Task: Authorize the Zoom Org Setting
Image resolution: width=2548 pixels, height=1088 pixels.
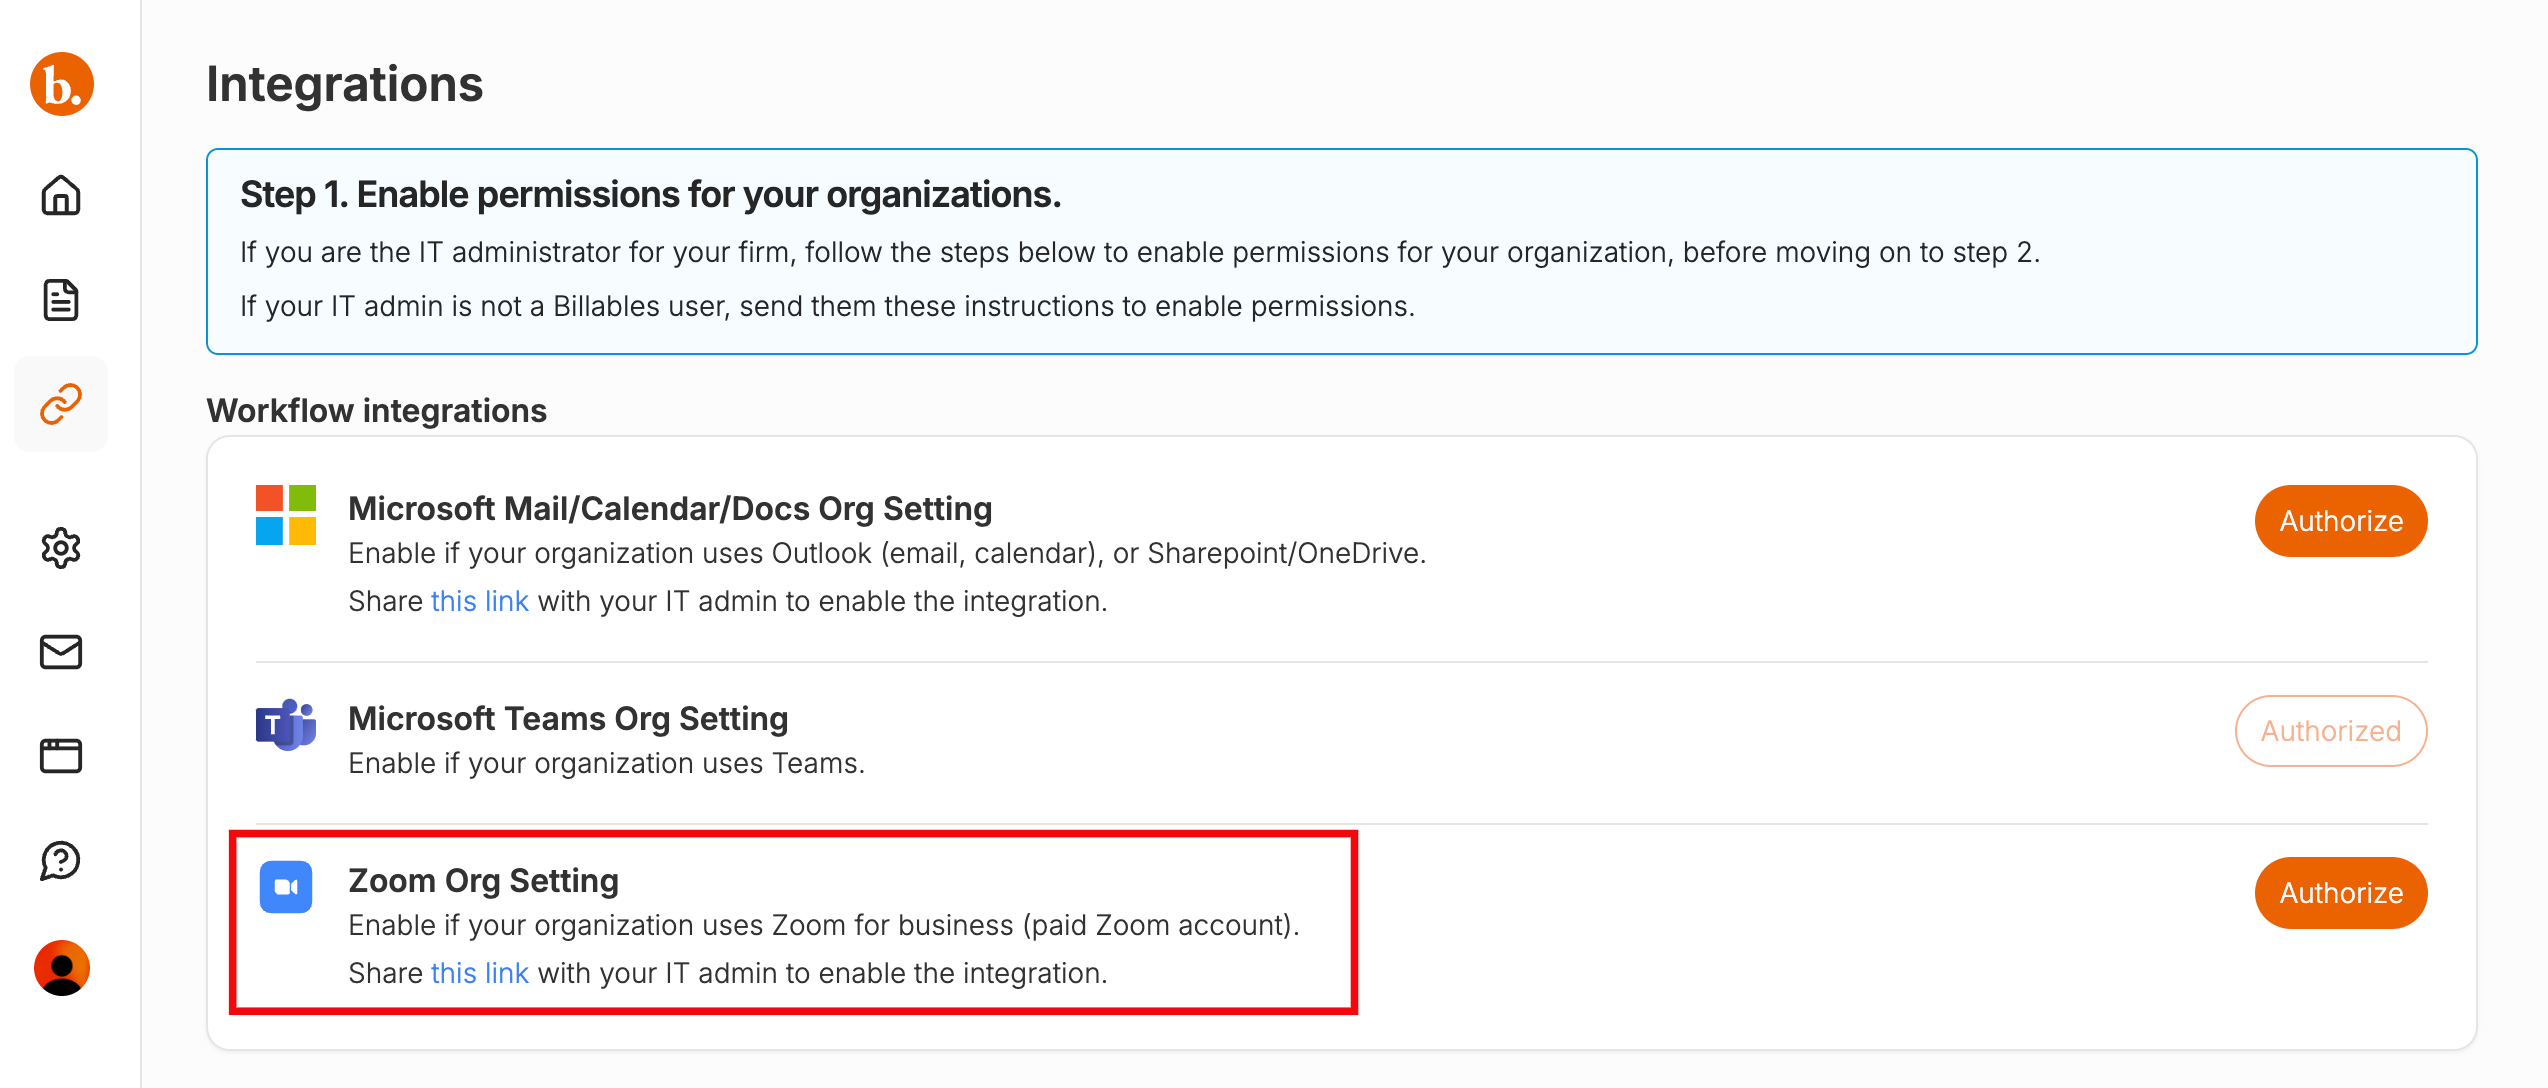Action: click(x=2340, y=893)
